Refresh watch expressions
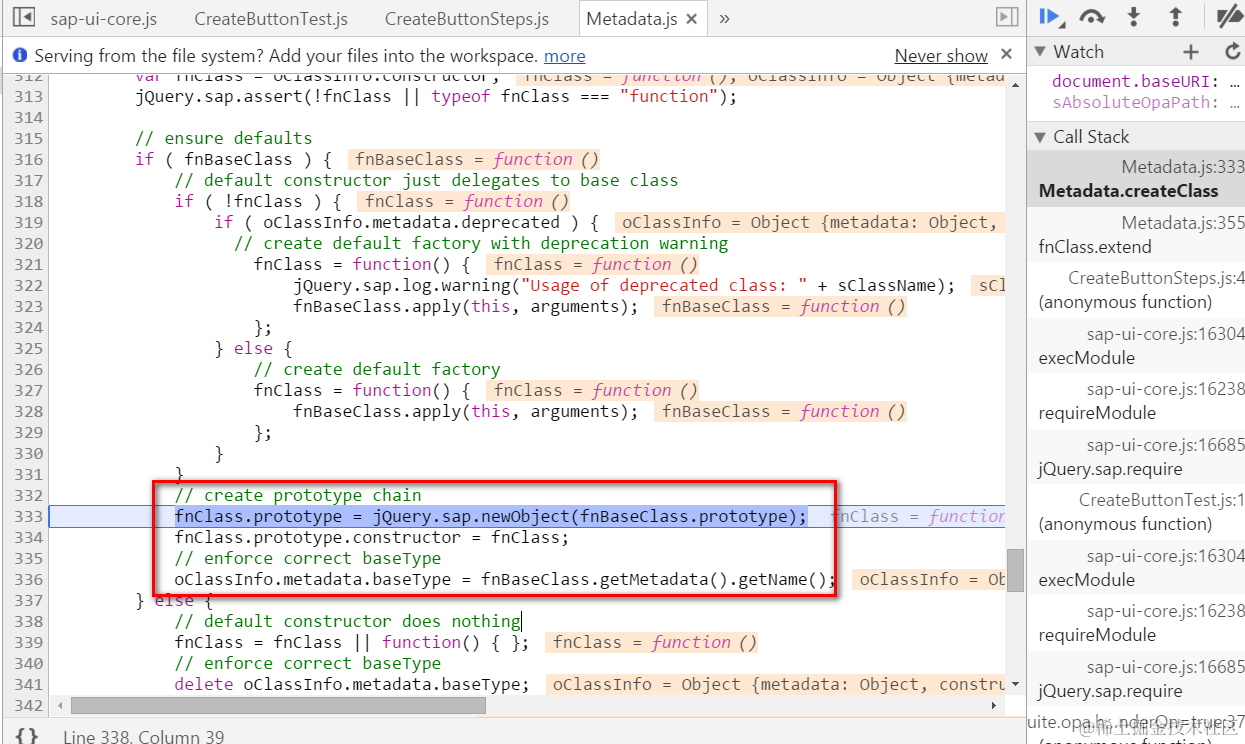Viewport: 1245px width, 744px height. click(1232, 52)
